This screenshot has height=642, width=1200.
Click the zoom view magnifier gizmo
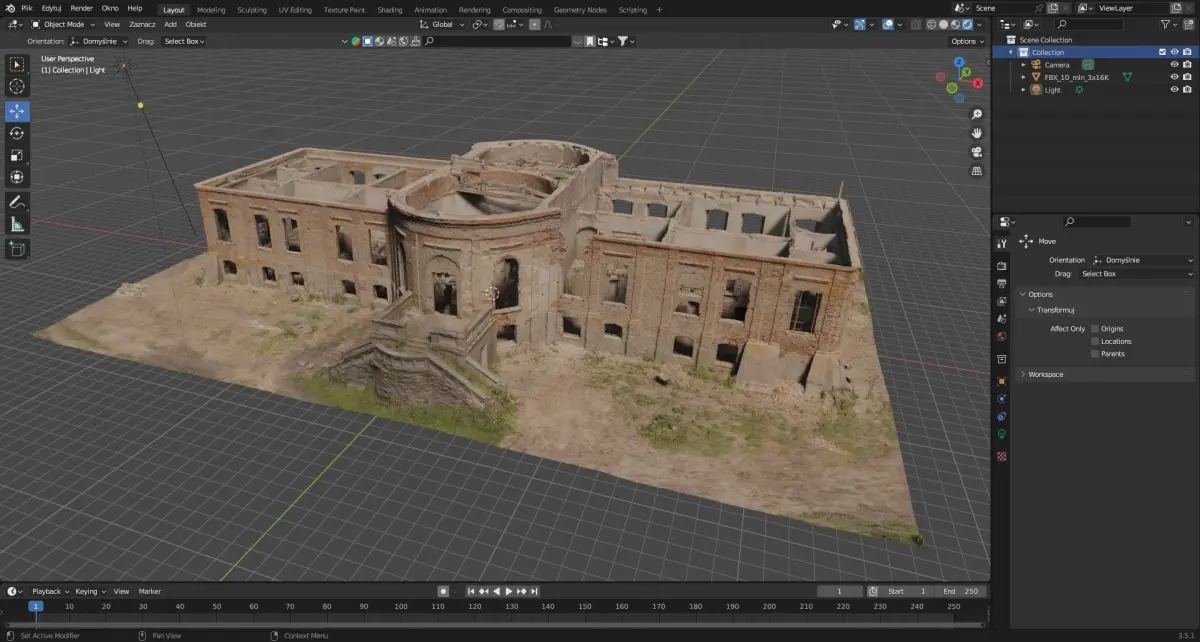coord(976,114)
